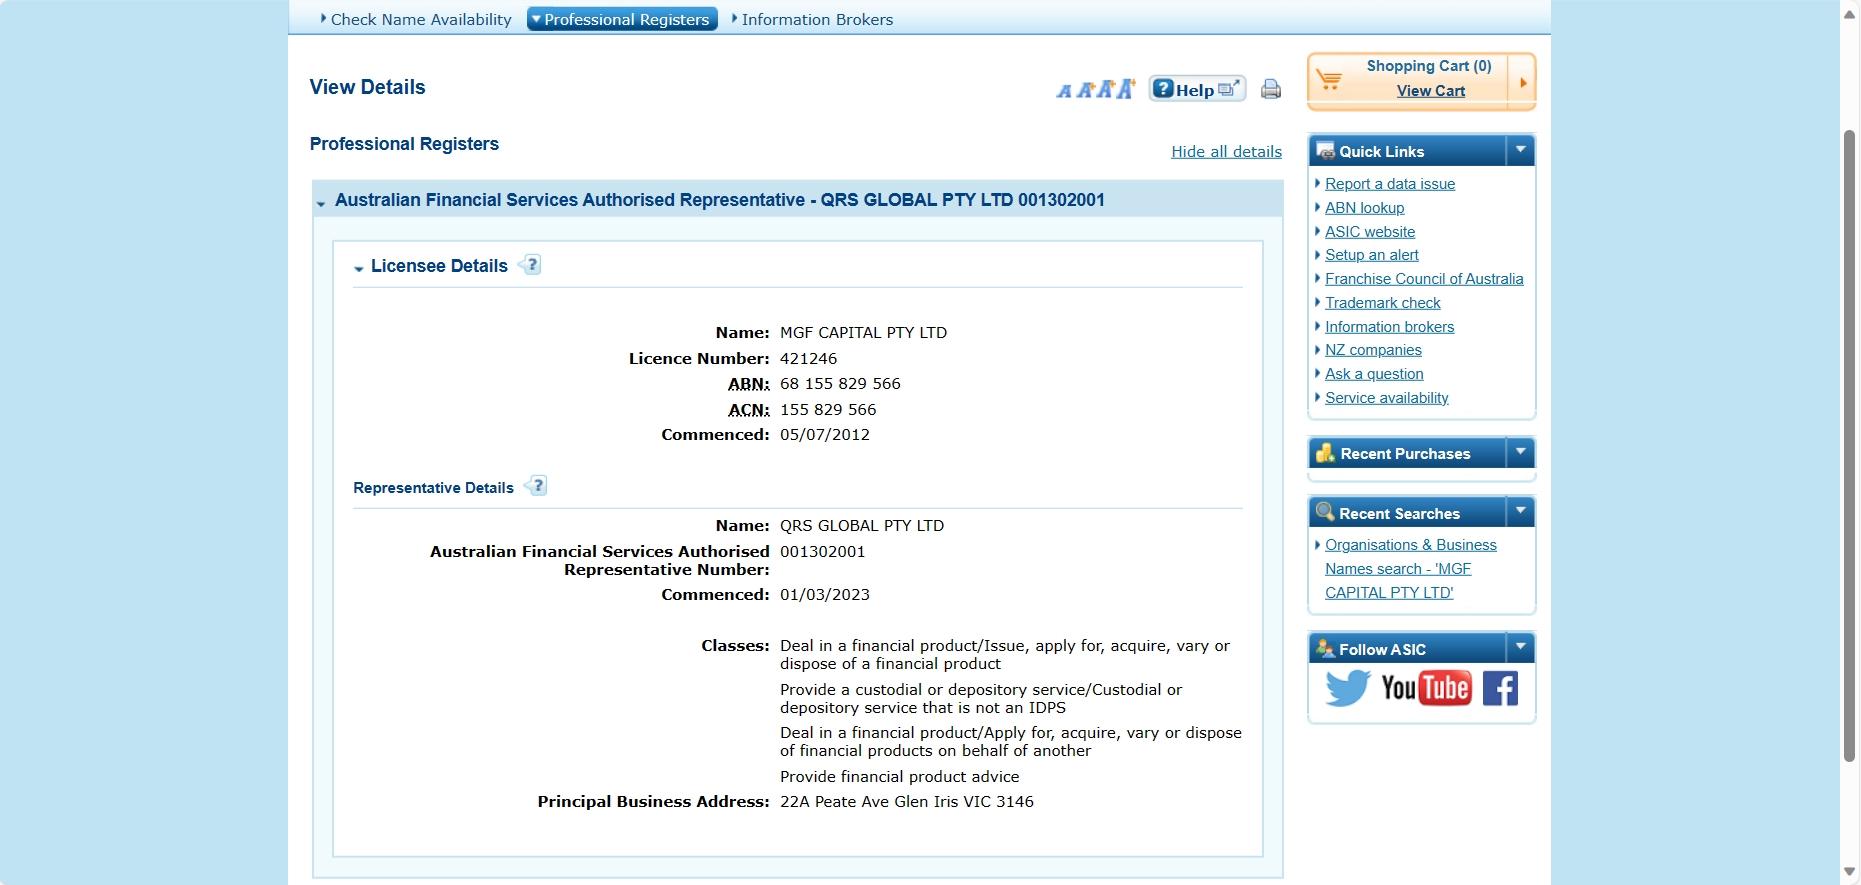Collapse the Recent Purchases panel
Viewport: 1861px width, 885px height.
pyautogui.click(x=1520, y=452)
